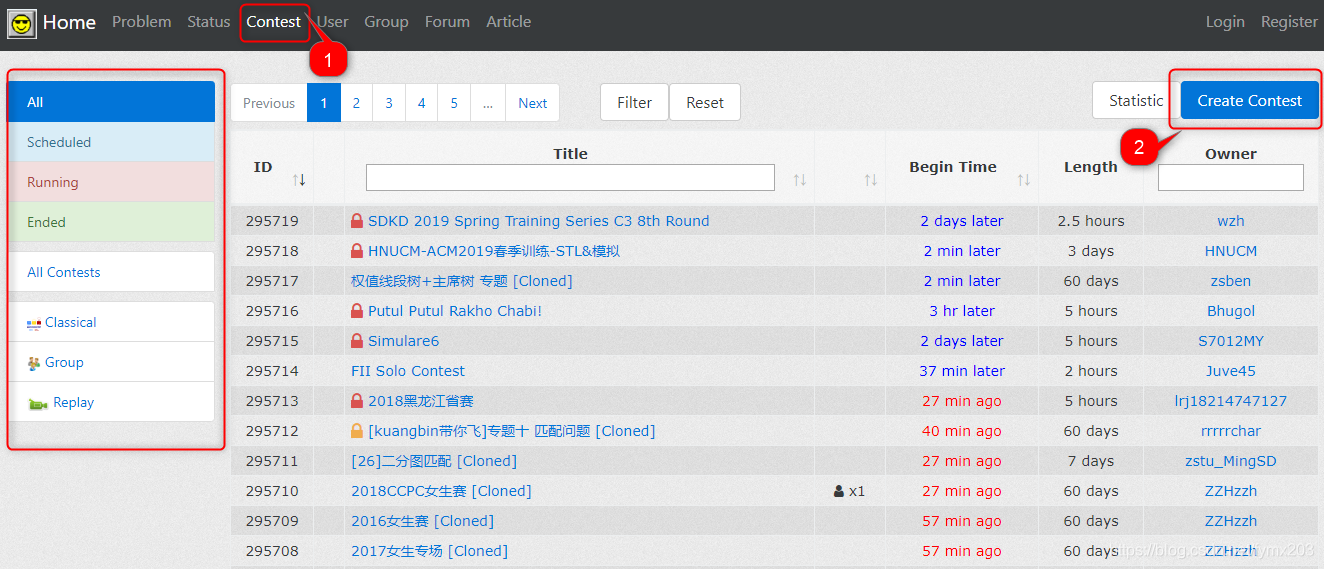This screenshot has height=569, width=1324.
Task: Select the All Contests option
Action: 111,272
